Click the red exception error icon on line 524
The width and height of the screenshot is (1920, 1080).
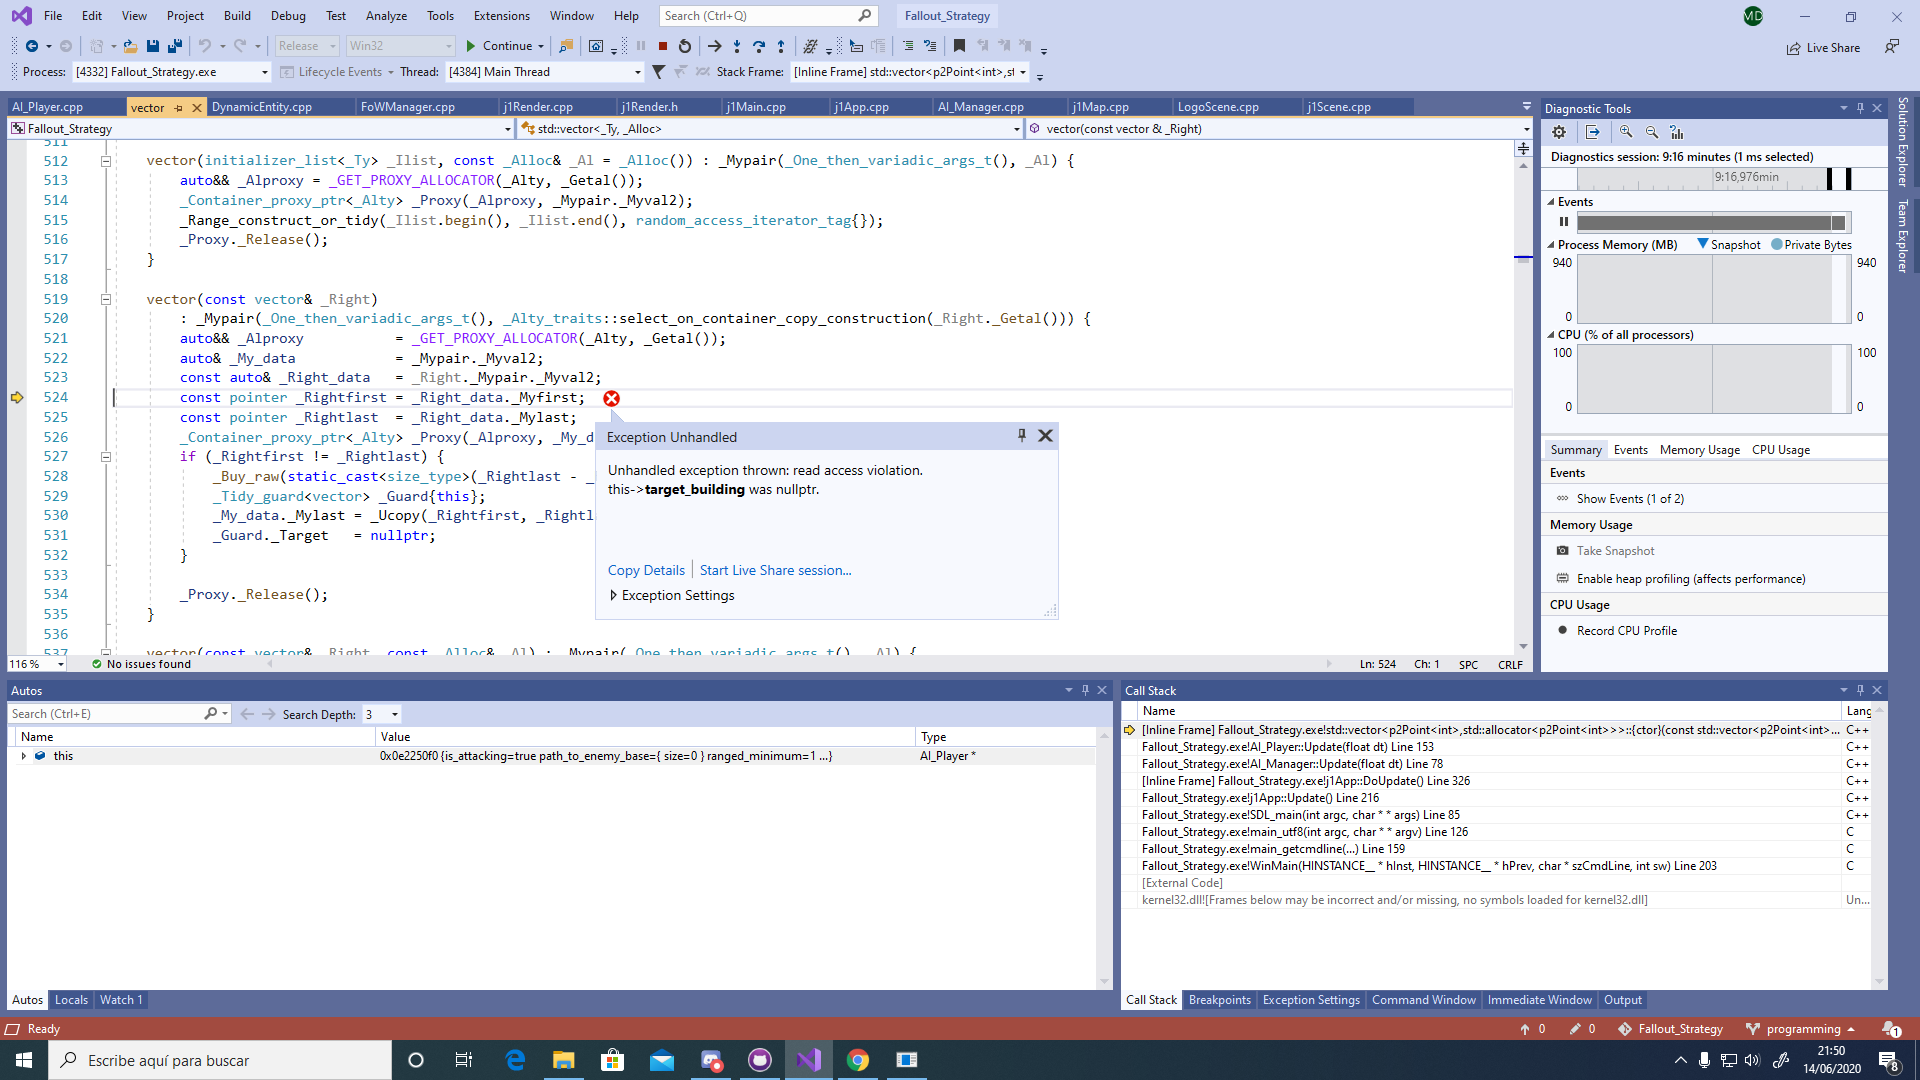[x=611, y=398]
